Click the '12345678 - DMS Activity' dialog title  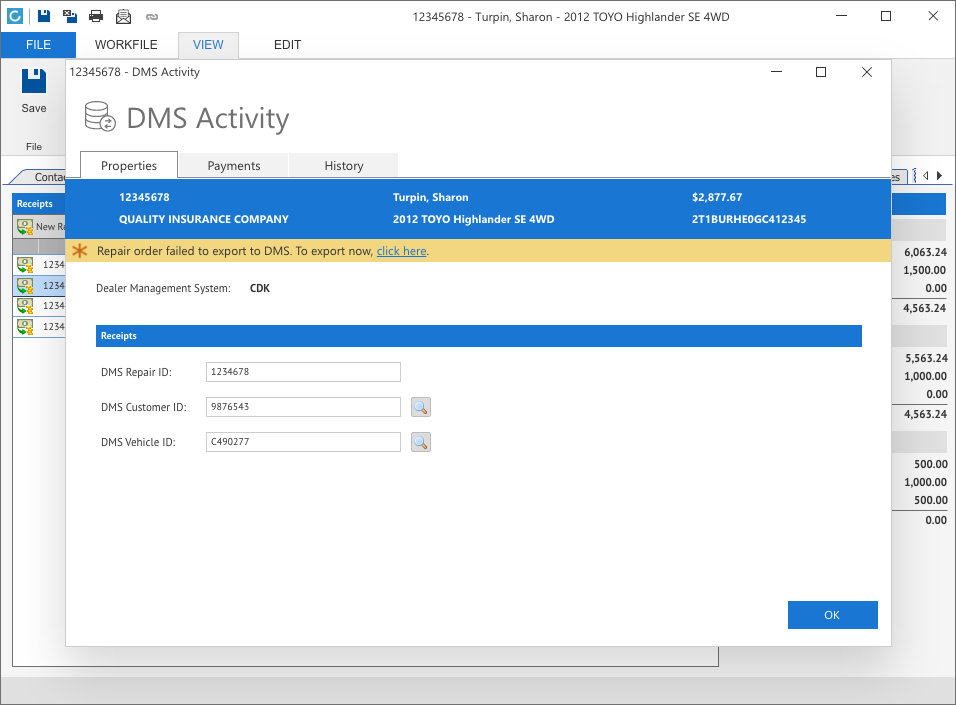(135, 72)
